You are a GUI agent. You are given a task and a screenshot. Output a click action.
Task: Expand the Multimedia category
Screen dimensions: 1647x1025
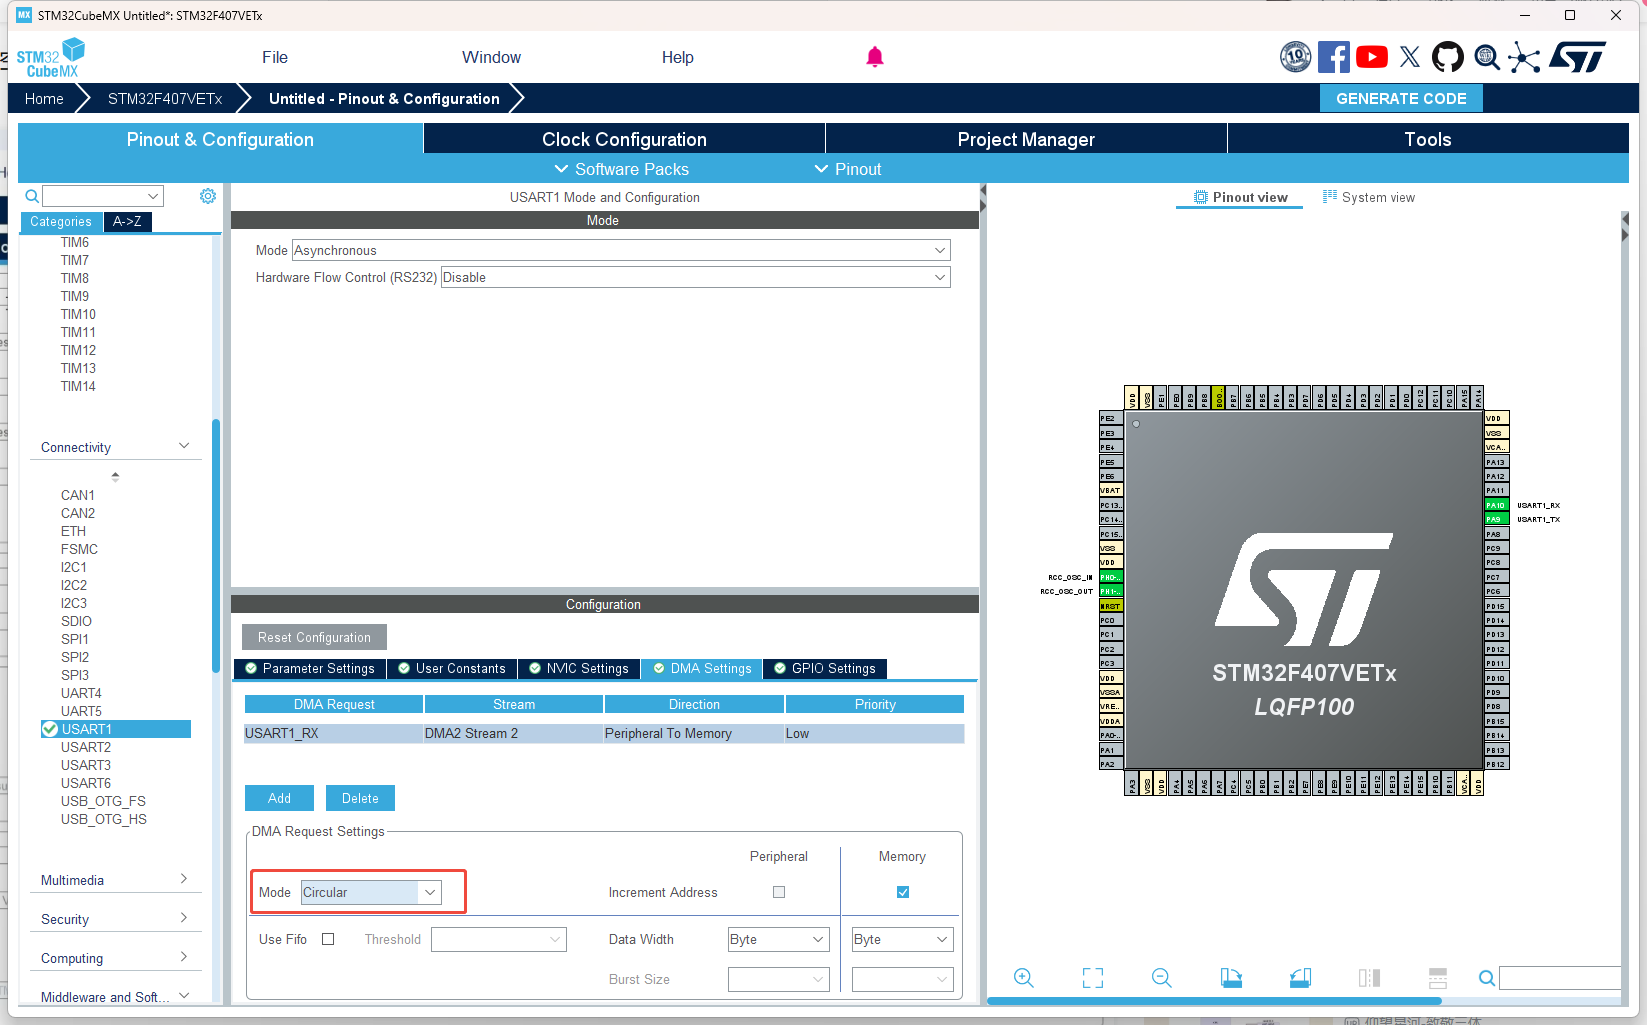click(184, 879)
